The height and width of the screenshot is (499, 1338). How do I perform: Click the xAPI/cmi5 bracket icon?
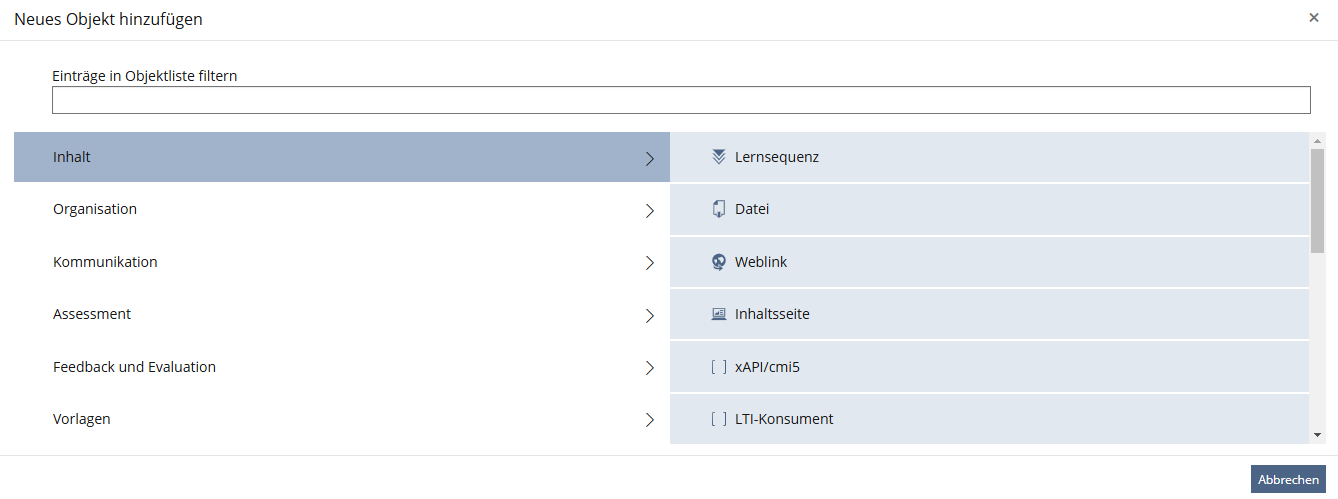pyautogui.click(x=718, y=367)
